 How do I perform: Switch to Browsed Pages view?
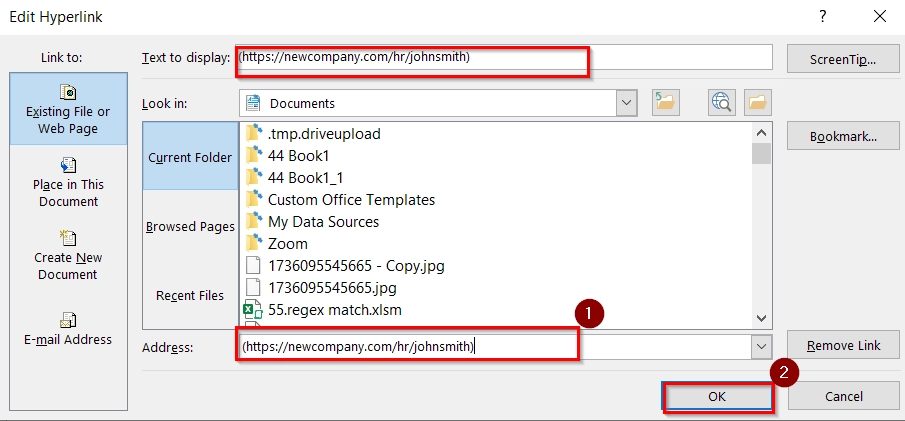click(190, 226)
